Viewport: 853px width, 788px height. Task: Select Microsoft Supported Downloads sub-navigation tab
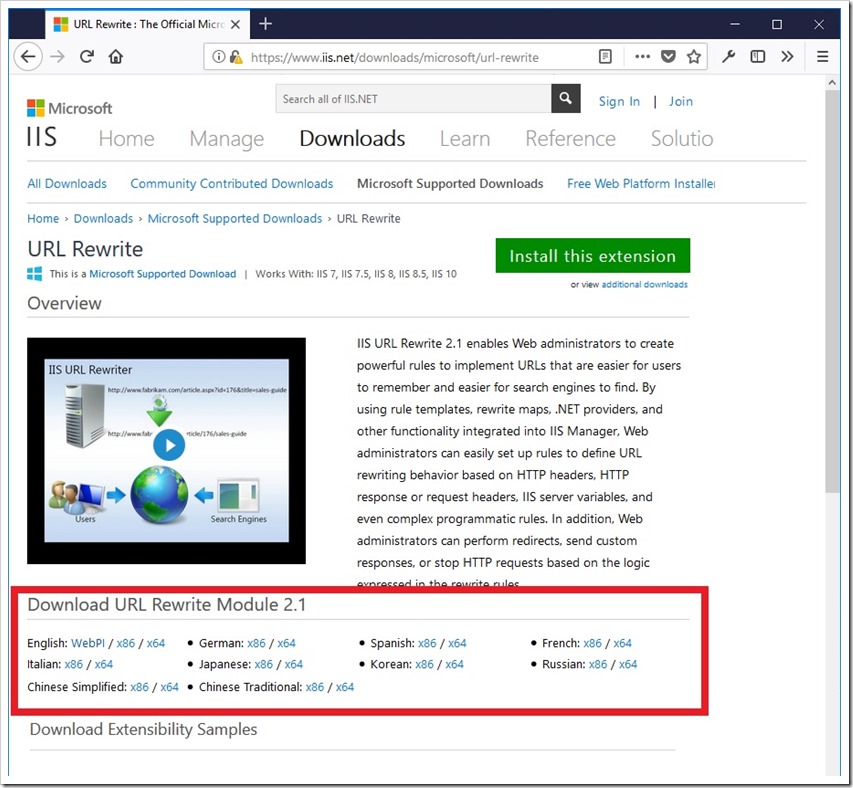coord(450,184)
